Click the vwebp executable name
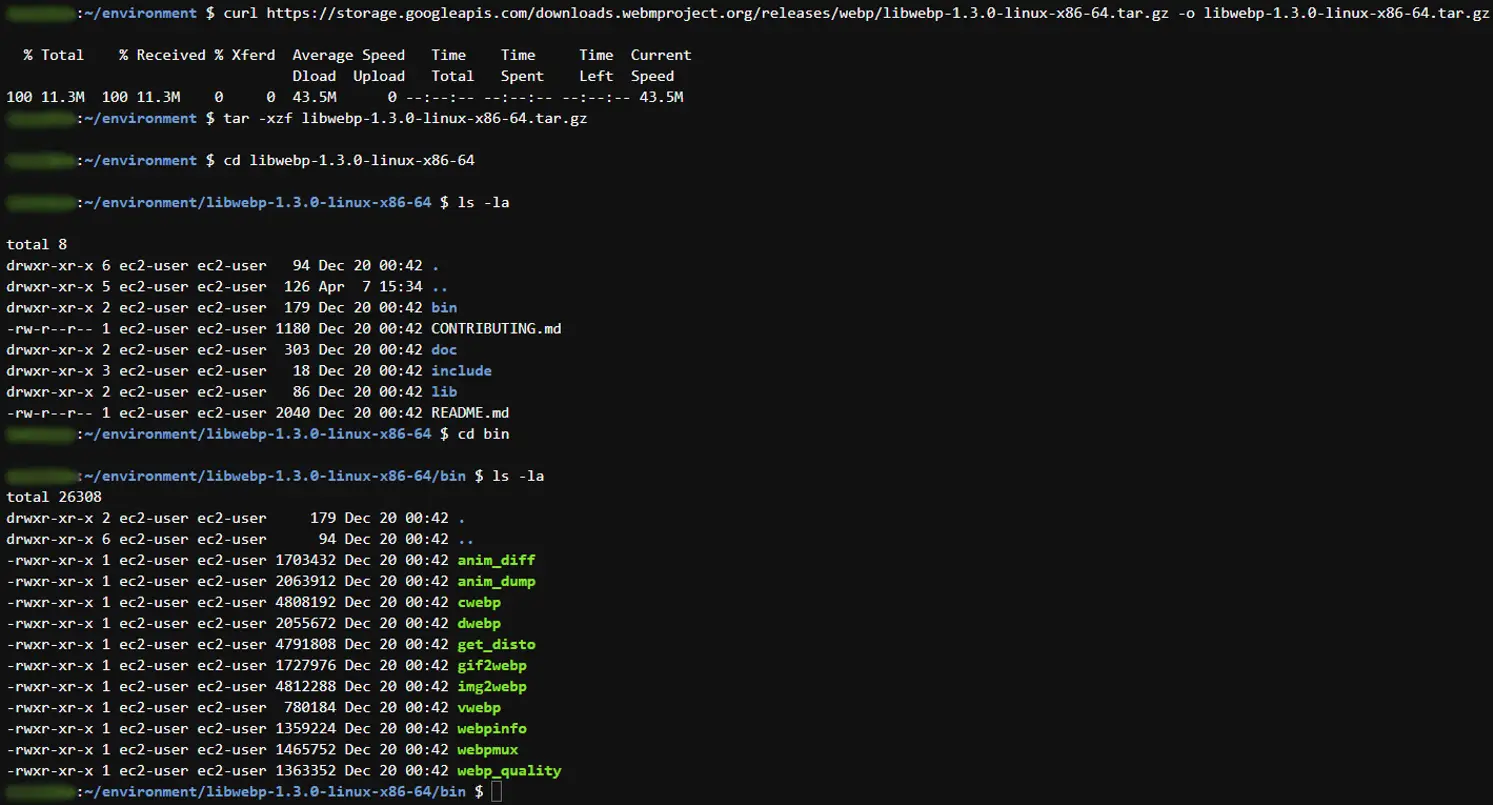 (x=479, y=708)
